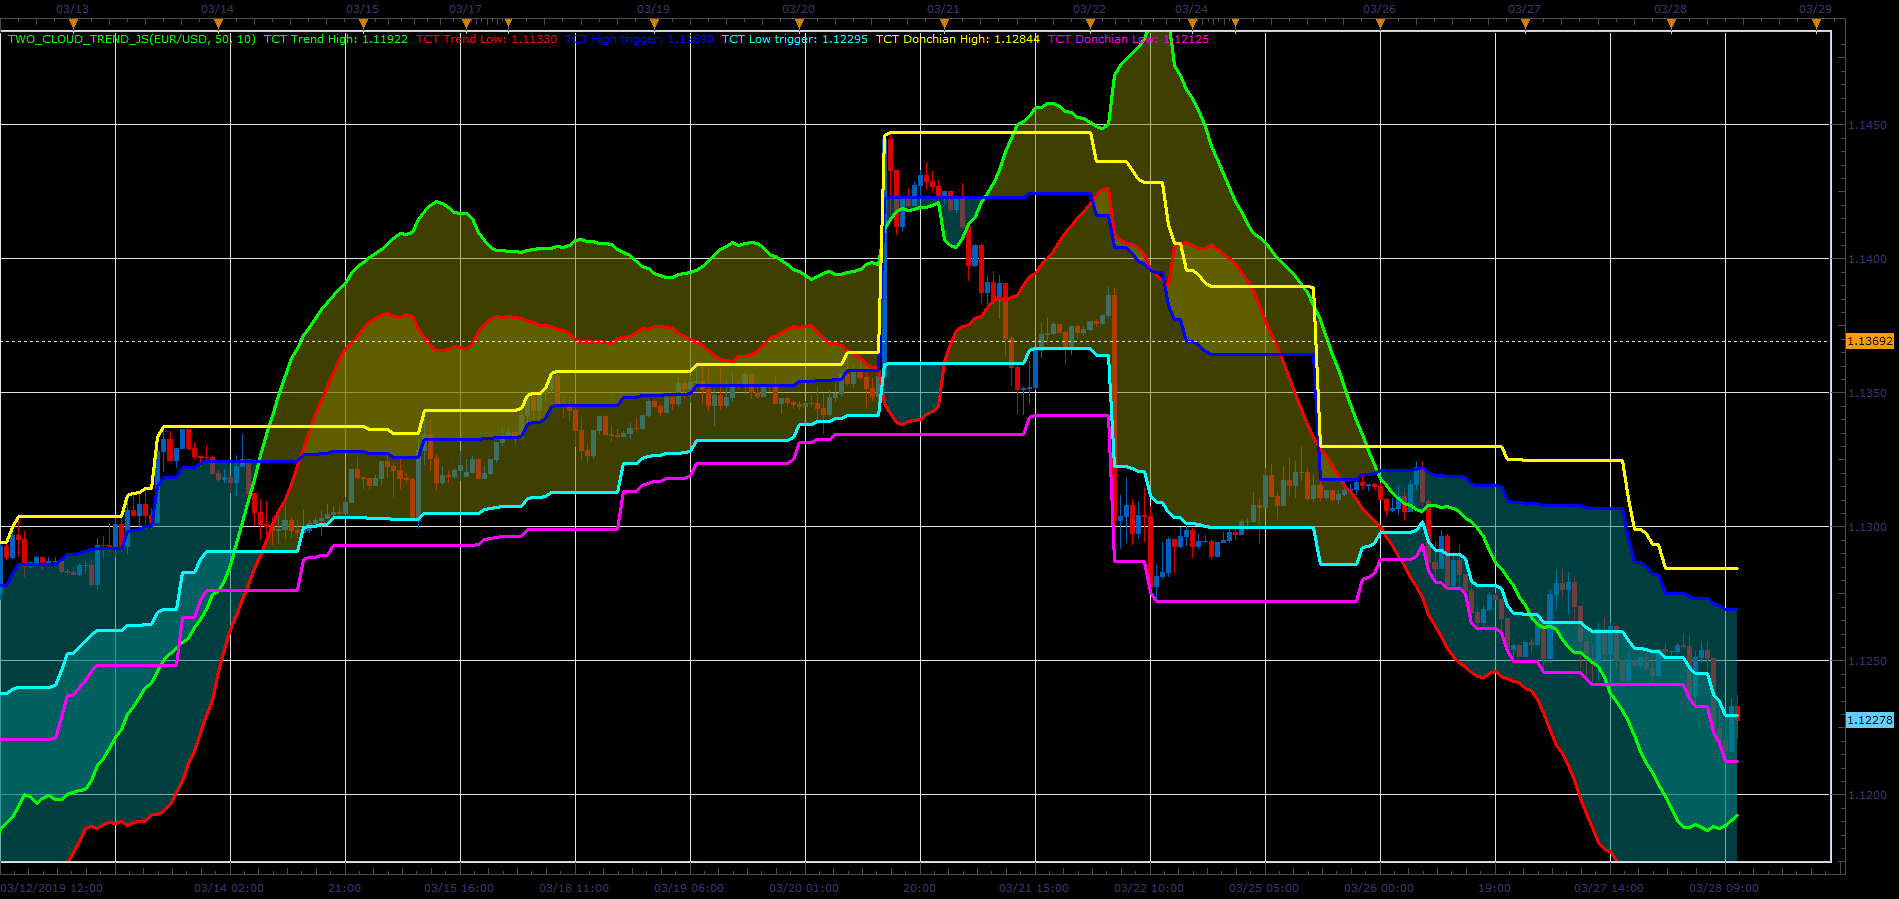Click the 1.1250 price axis label
The image size is (1899, 899).
click(1867, 662)
